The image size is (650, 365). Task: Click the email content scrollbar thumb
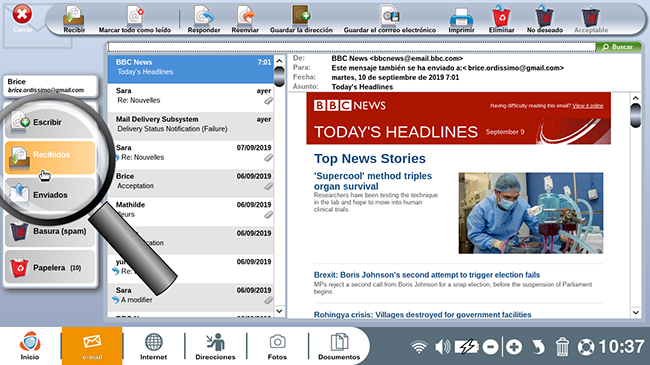click(x=635, y=116)
